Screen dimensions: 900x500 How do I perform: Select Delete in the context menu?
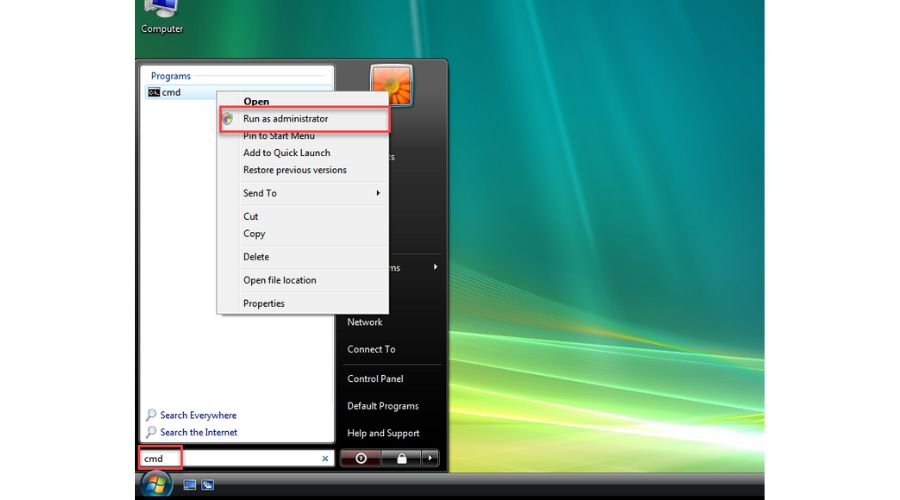point(302,257)
